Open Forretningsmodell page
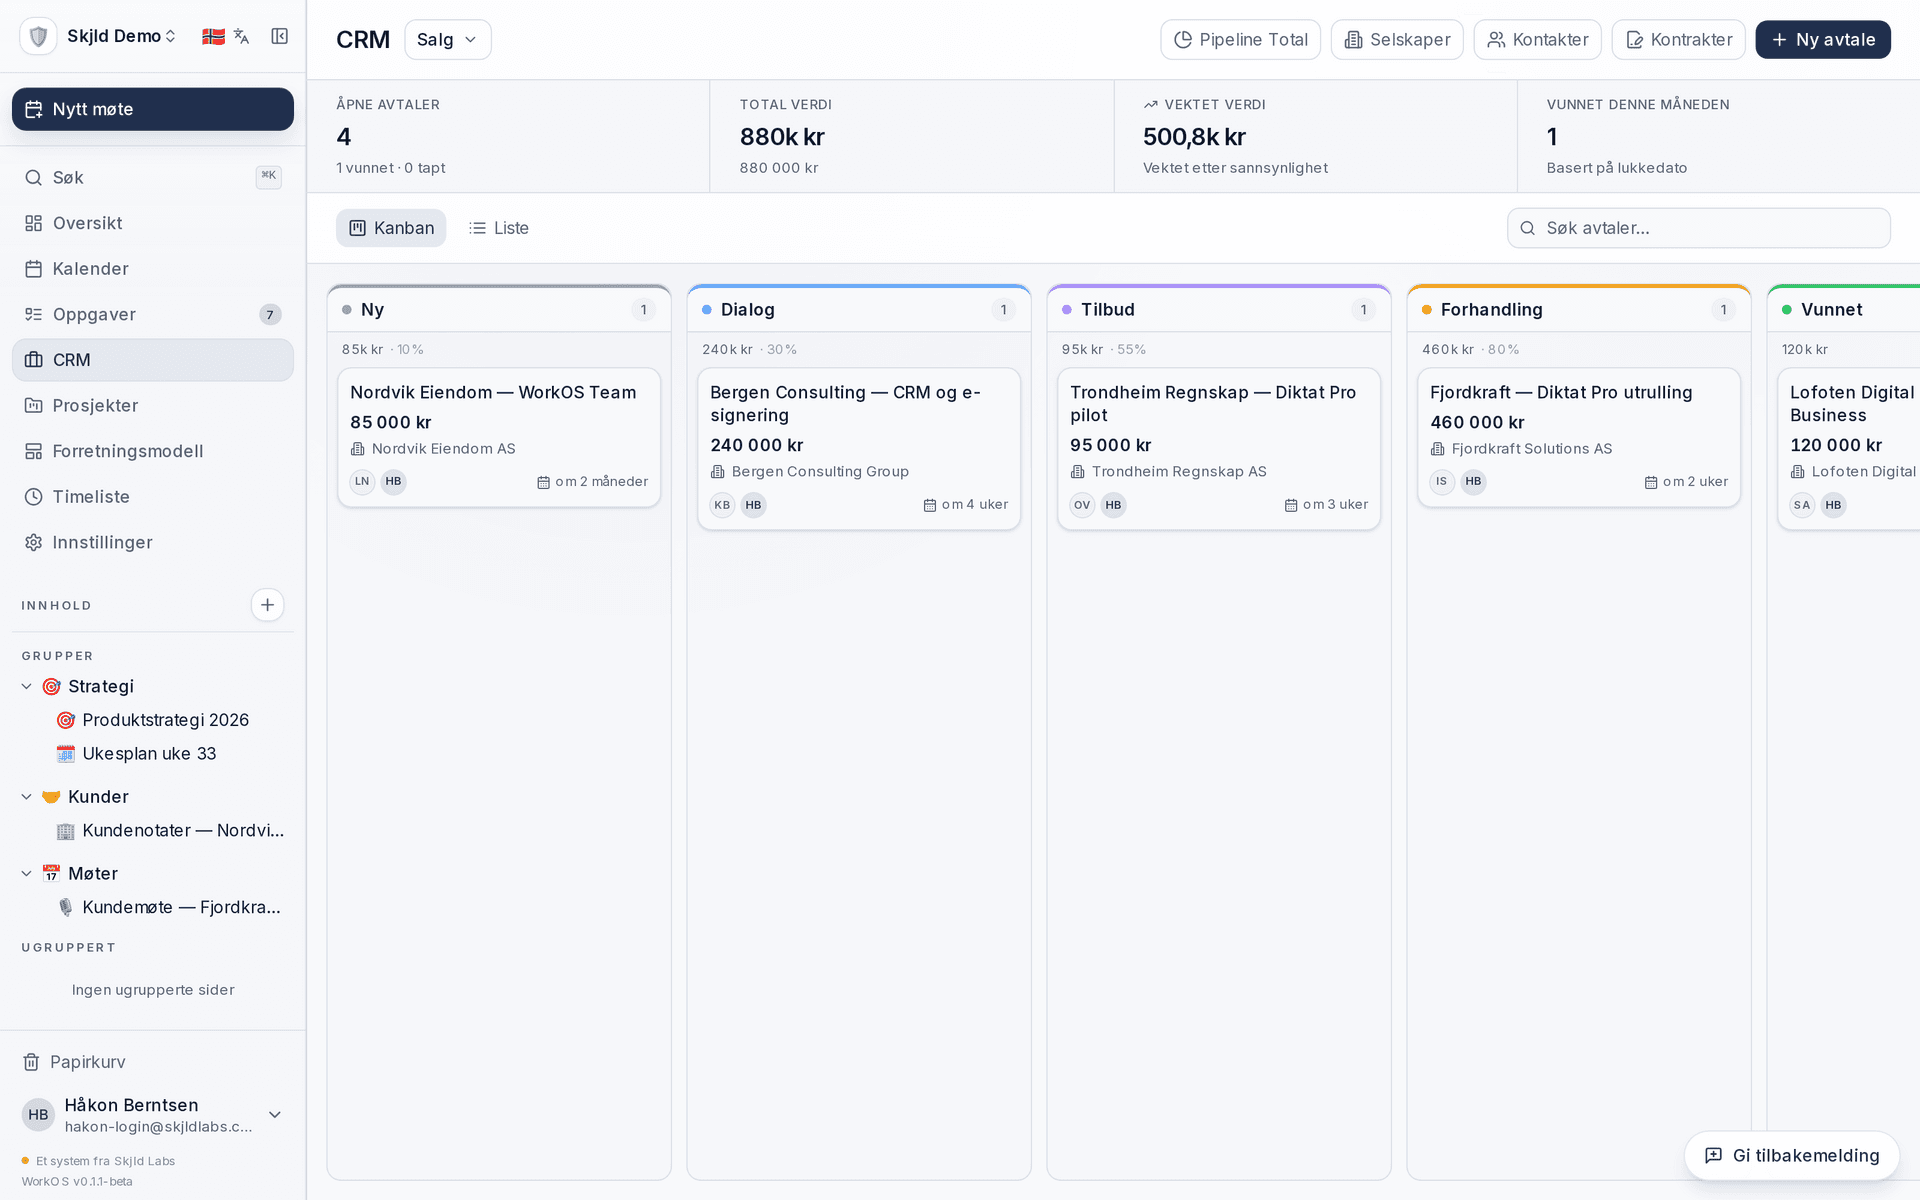 (x=153, y=451)
